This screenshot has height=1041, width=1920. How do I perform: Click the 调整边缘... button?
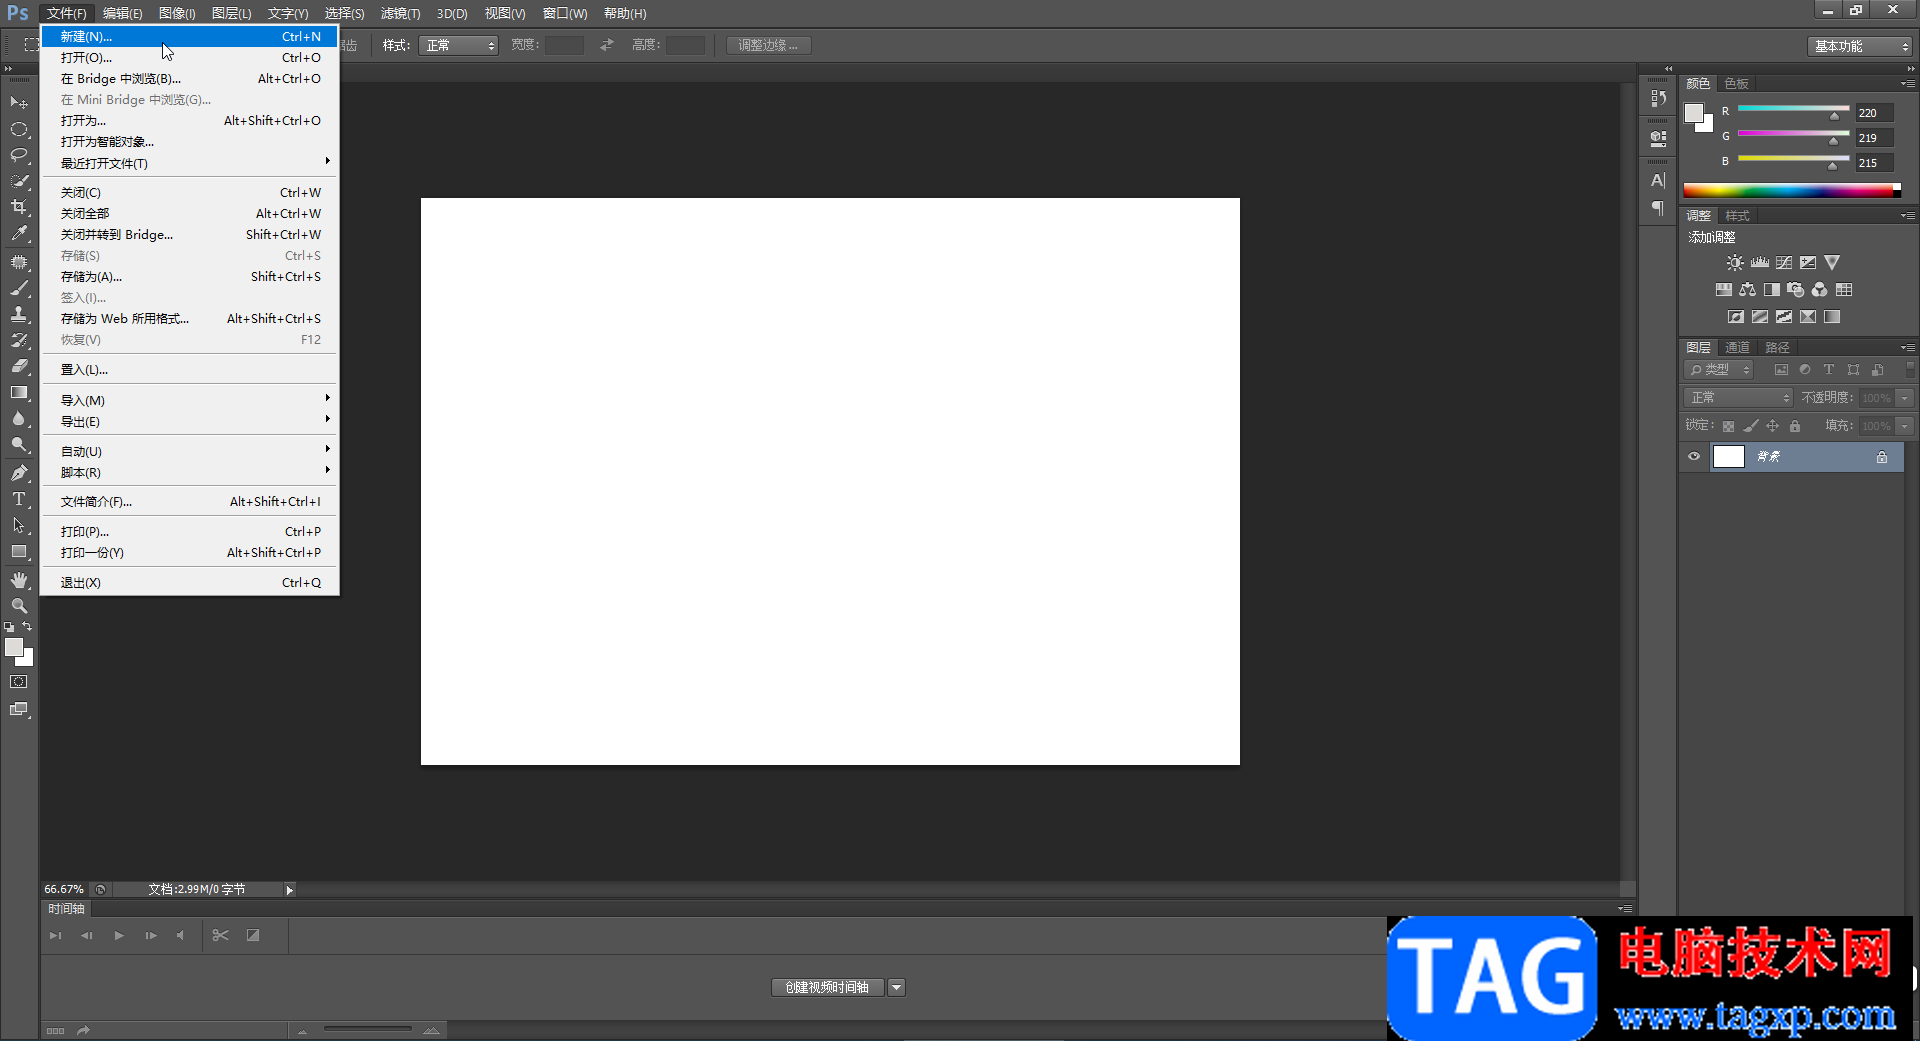click(x=768, y=45)
